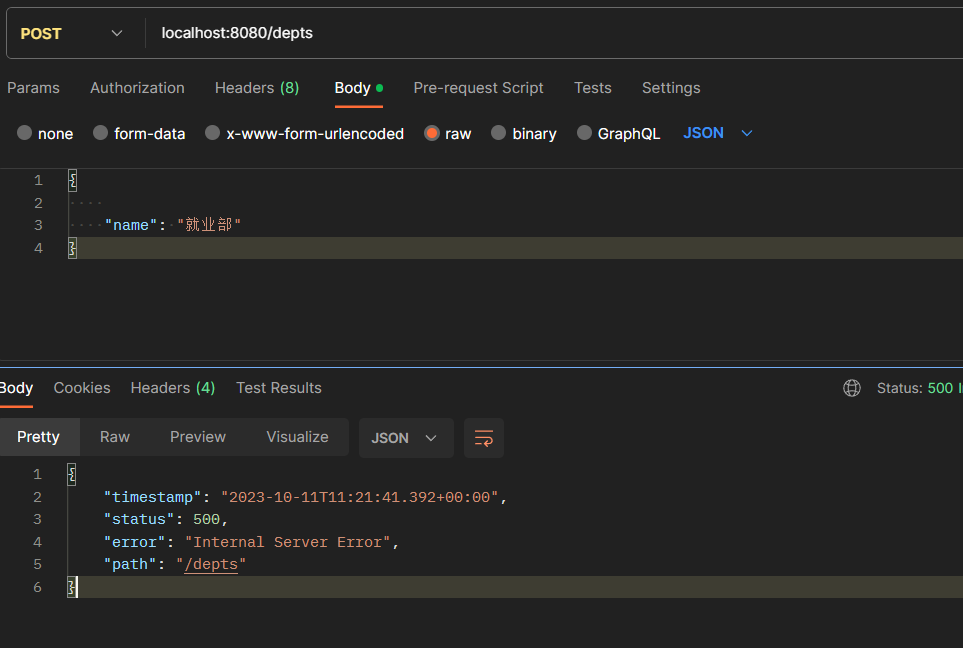Click the /depts path link in response

point(211,564)
